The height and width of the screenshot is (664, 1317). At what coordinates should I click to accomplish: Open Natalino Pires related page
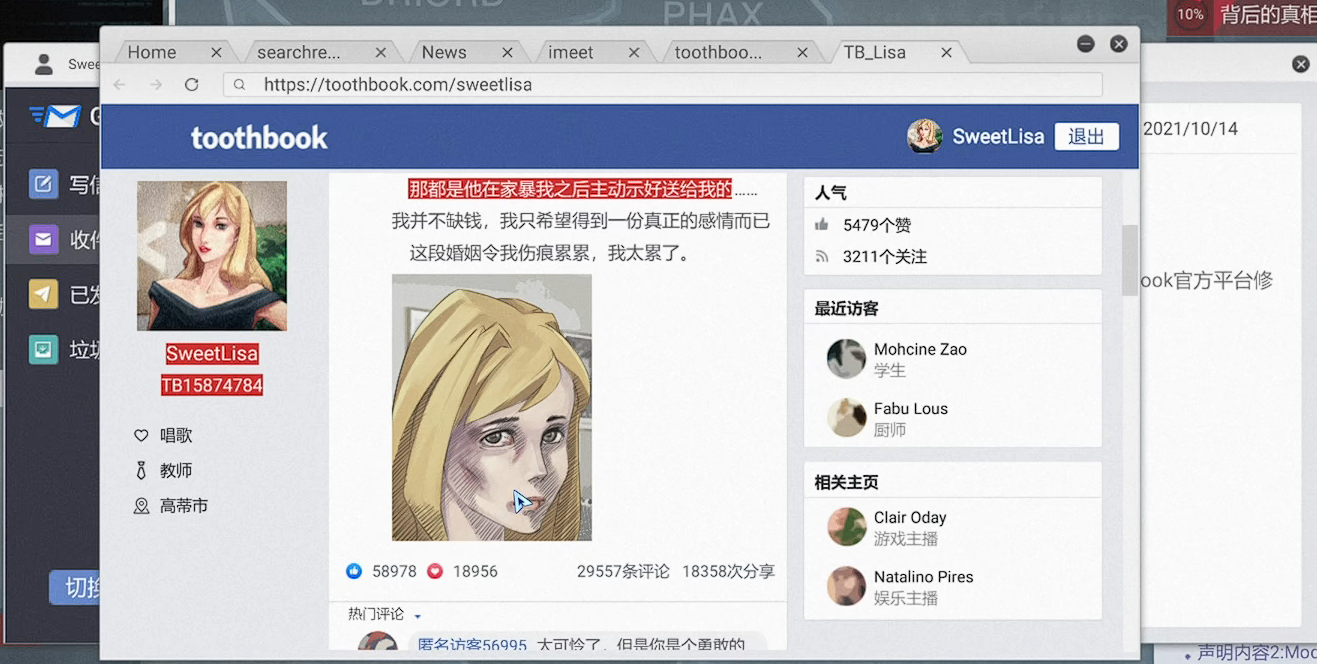click(x=923, y=586)
